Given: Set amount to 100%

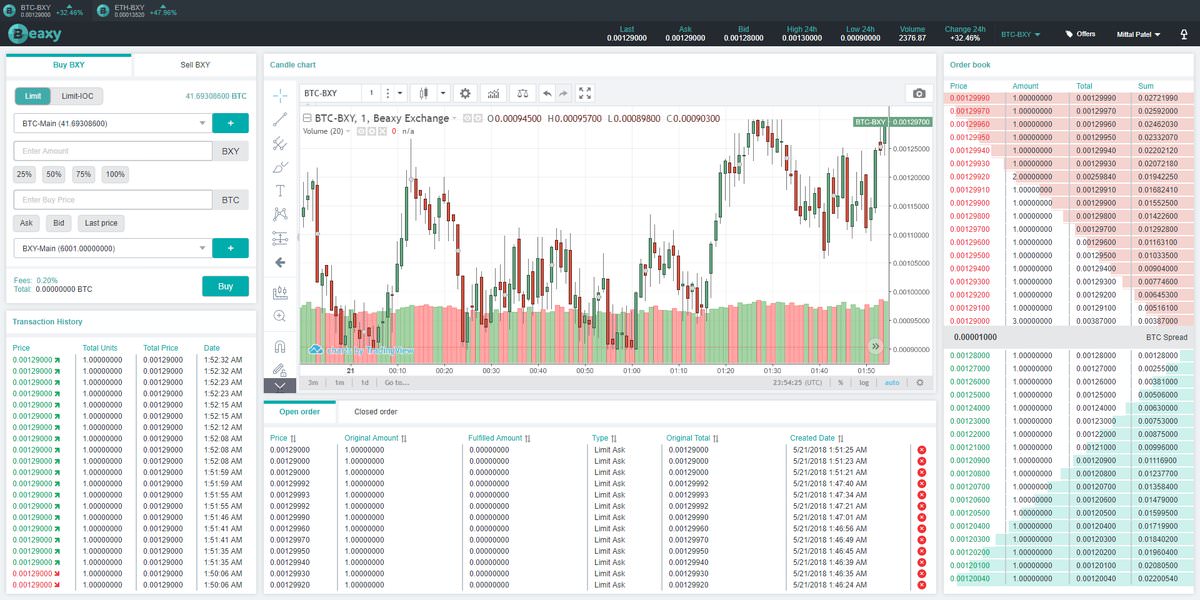Looking at the screenshot, I should 115,174.
